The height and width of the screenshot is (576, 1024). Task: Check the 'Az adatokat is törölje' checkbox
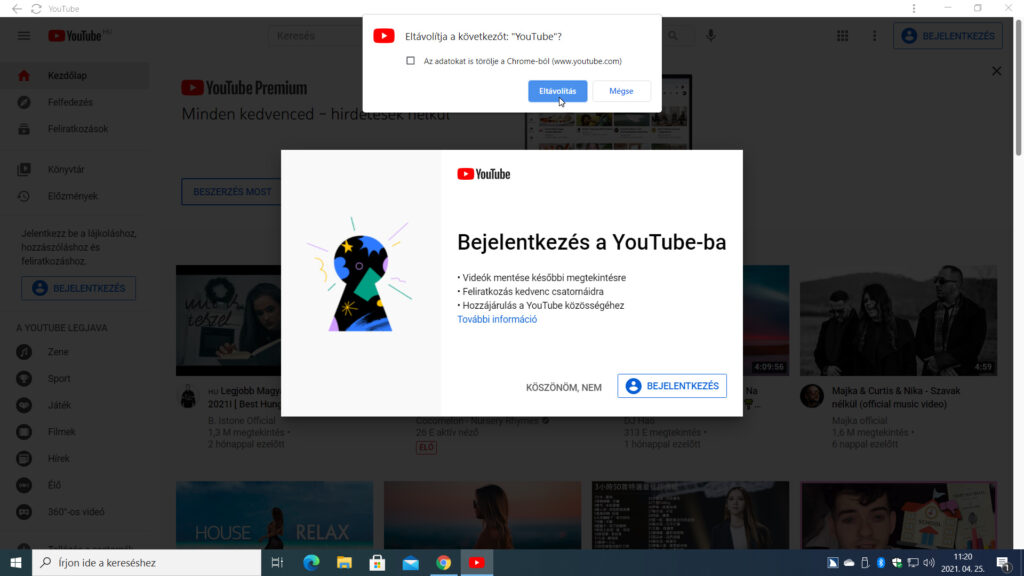click(410, 61)
